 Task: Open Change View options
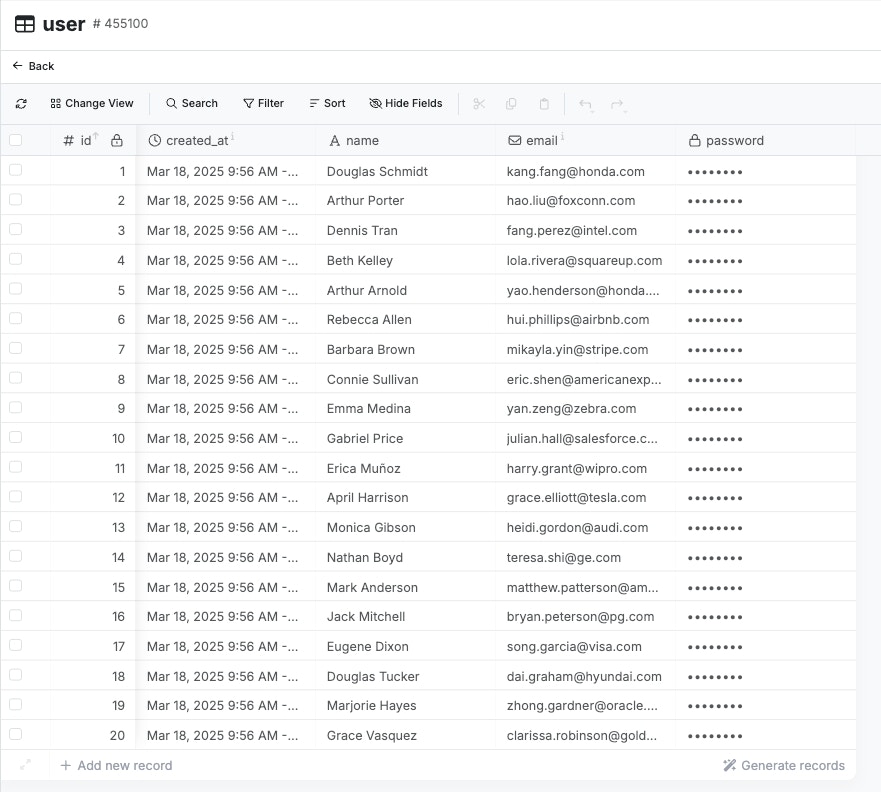coord(92,103)
